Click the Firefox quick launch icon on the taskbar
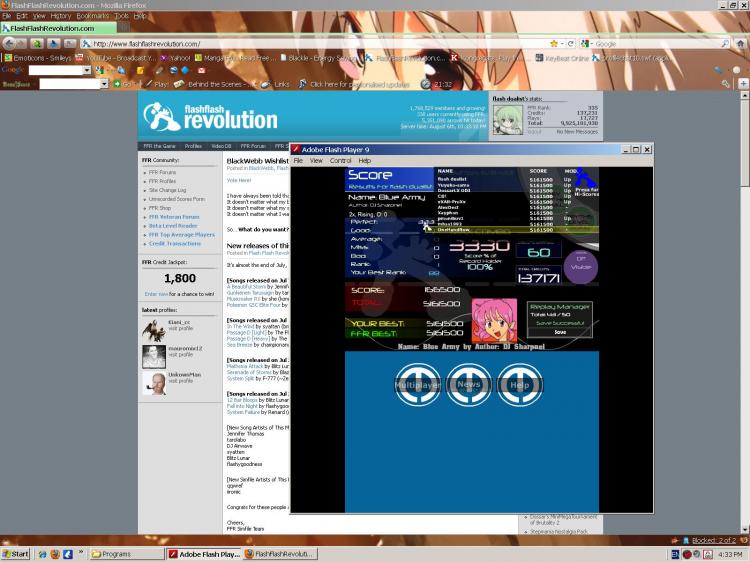 55,554
